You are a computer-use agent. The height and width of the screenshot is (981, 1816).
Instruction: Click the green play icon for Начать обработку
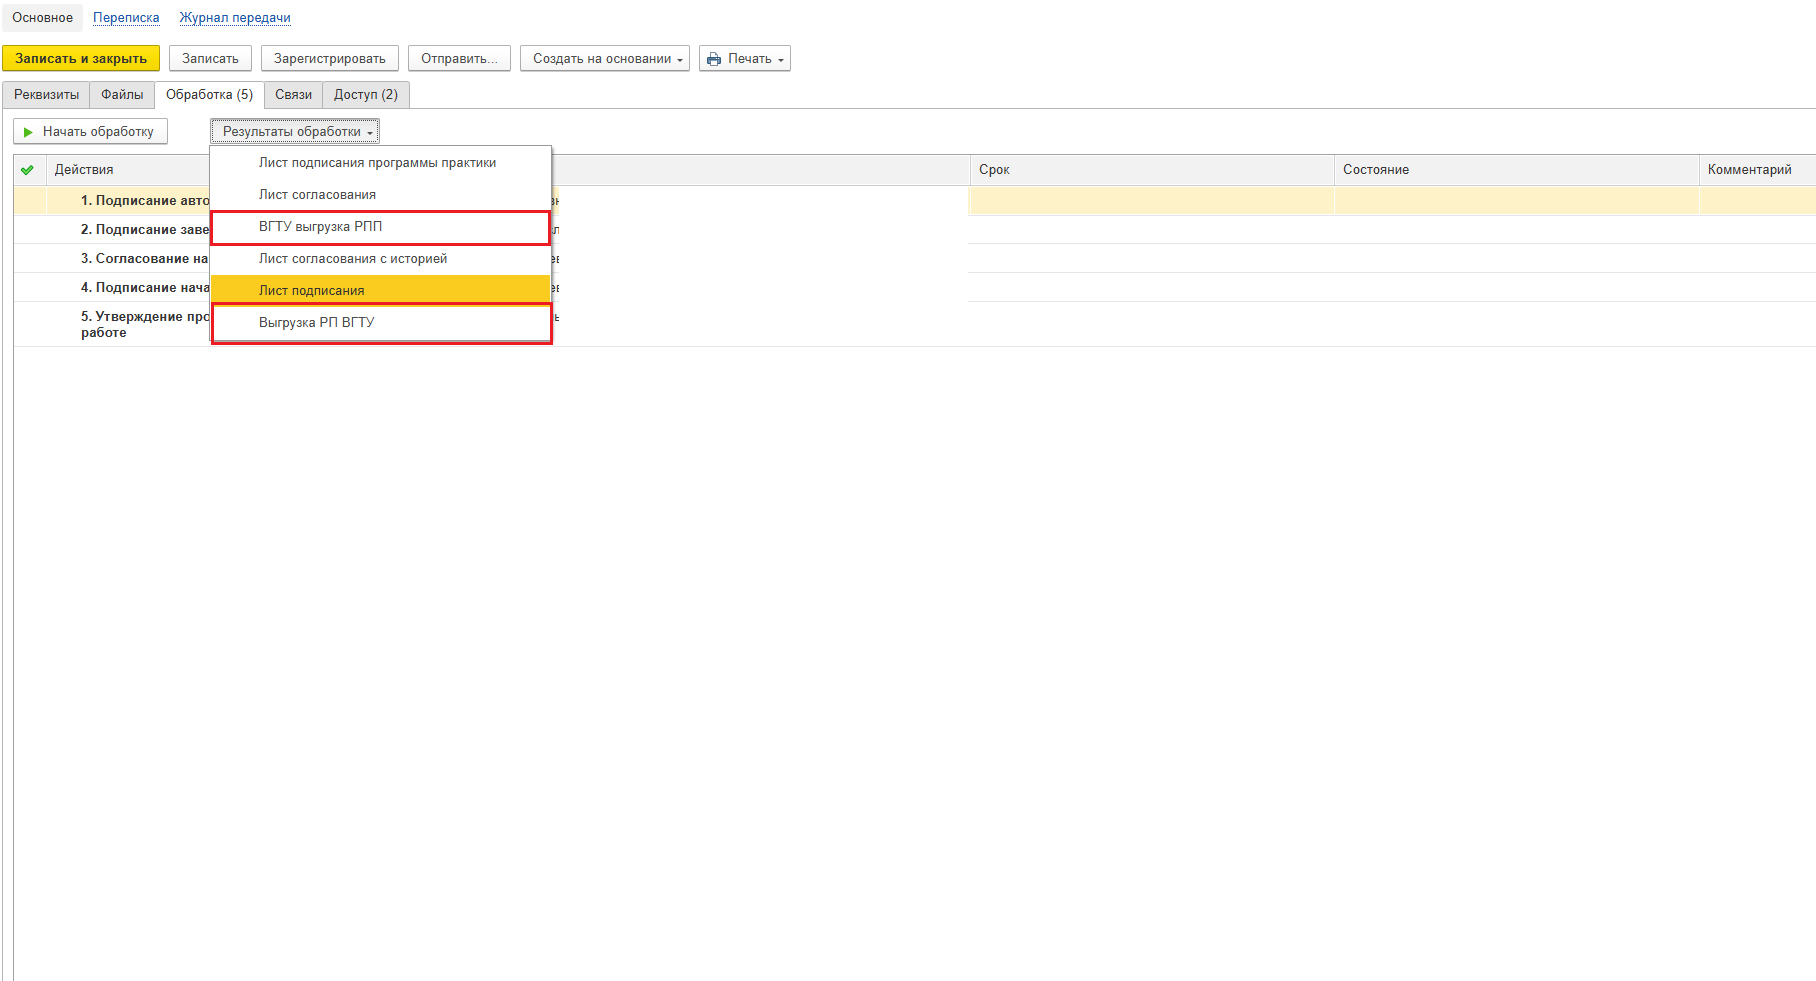[28, 132]
